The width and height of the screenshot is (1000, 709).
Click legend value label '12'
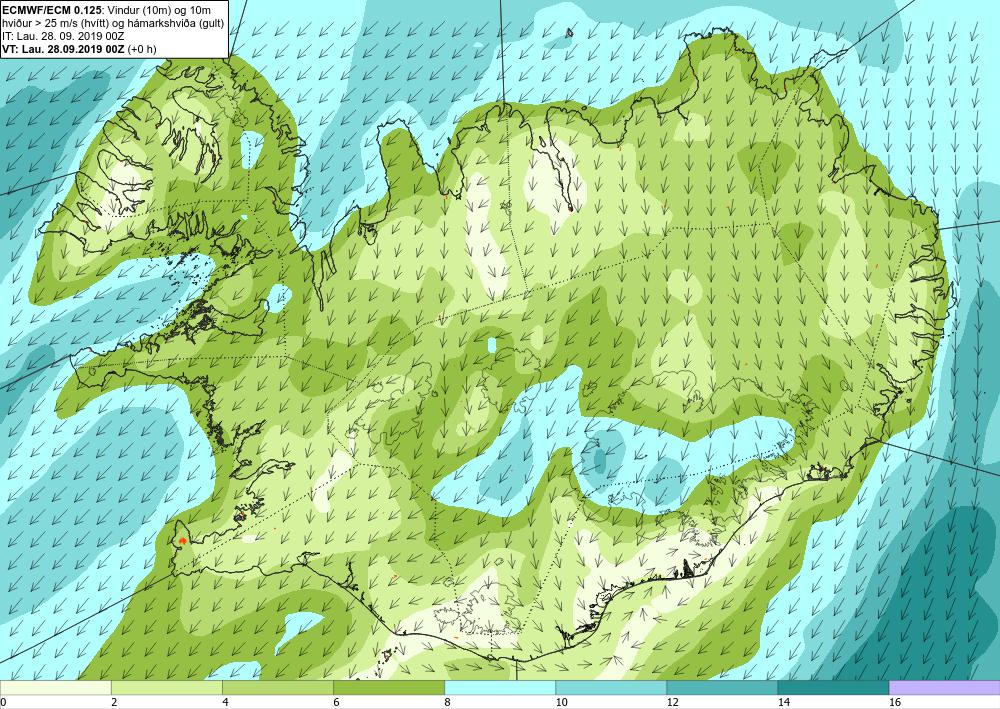point(672,702)
